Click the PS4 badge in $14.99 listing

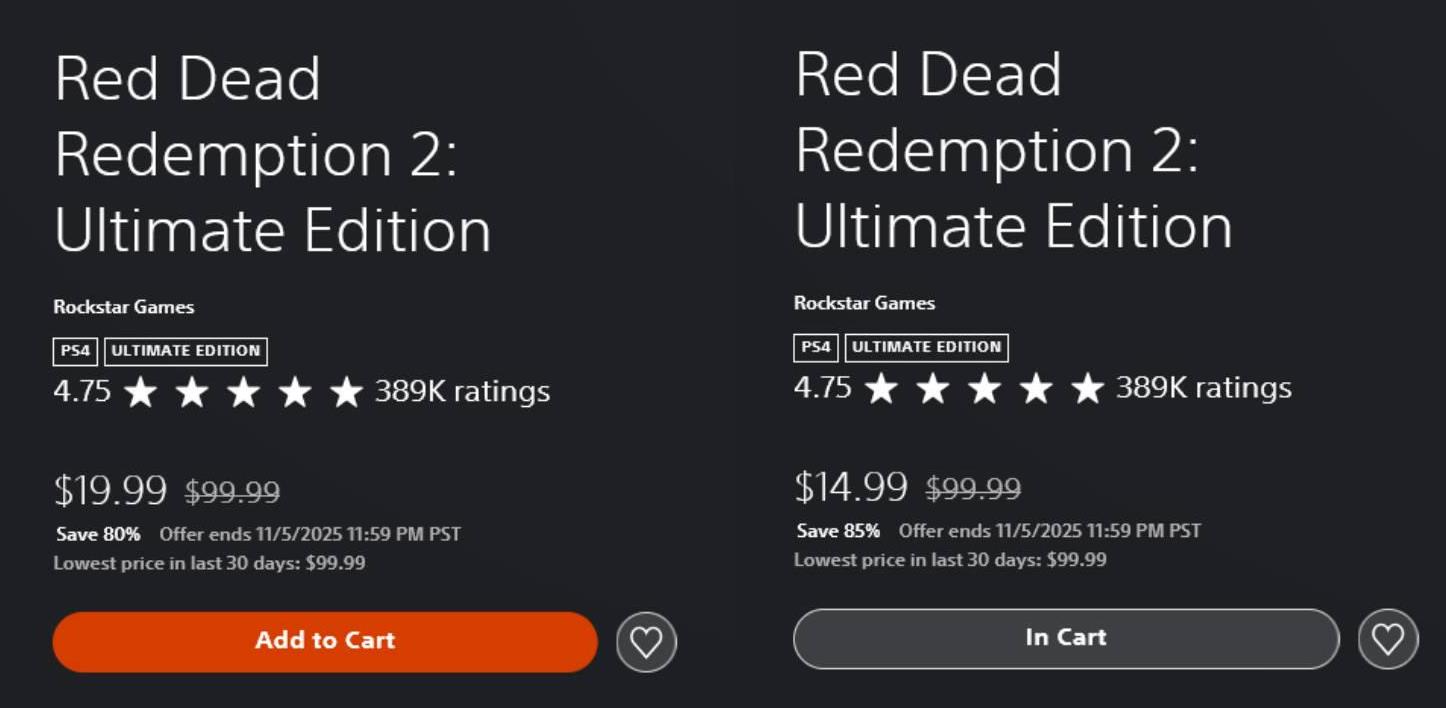816,347
